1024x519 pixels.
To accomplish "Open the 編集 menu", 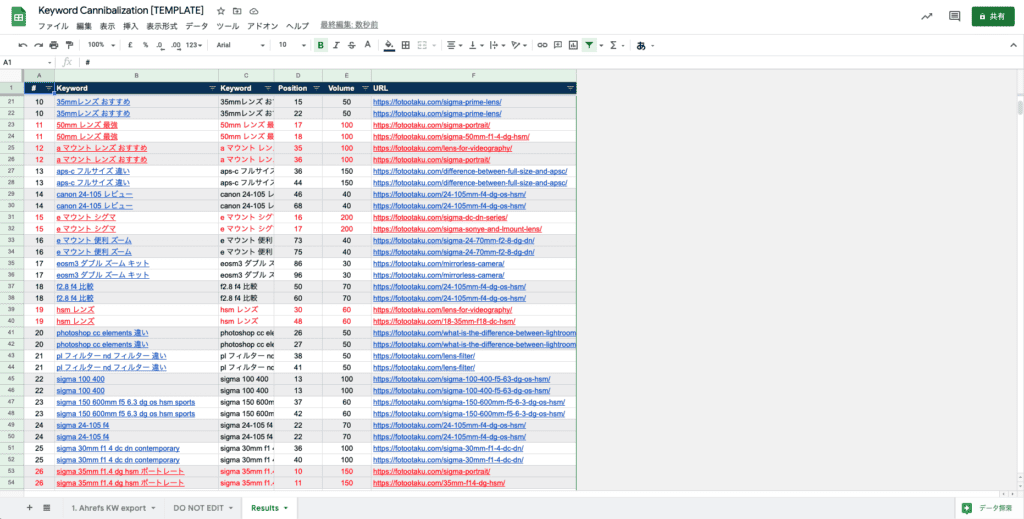I will [84, 25].
